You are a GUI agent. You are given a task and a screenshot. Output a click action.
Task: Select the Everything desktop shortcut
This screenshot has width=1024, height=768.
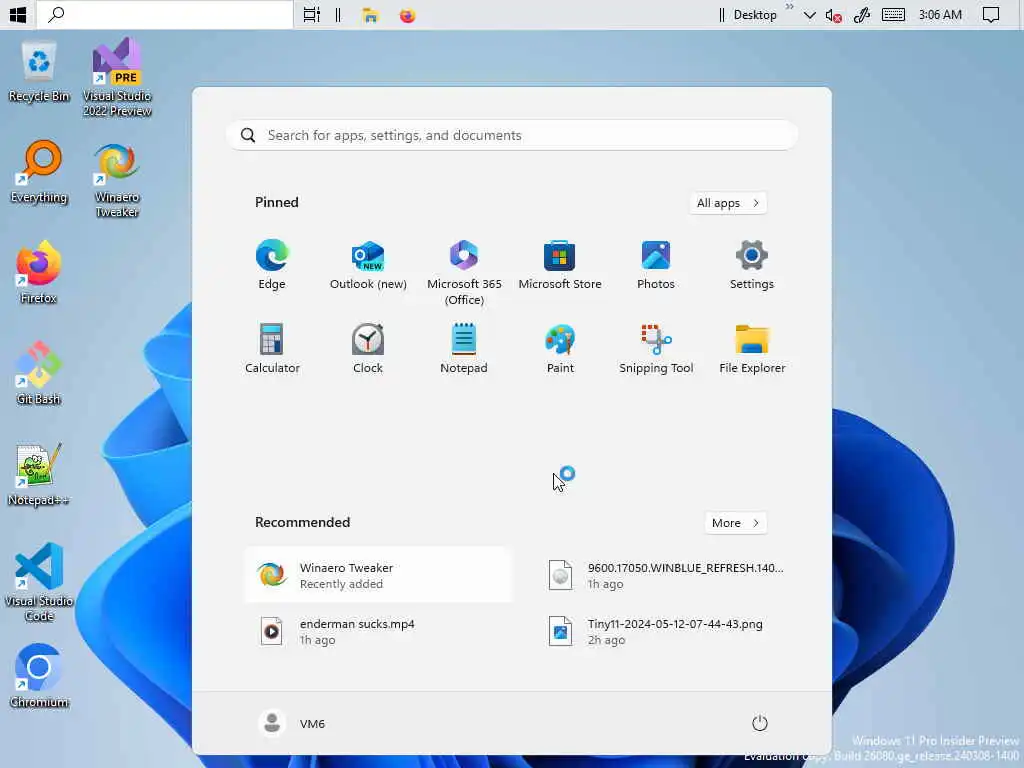click(39, 173)
